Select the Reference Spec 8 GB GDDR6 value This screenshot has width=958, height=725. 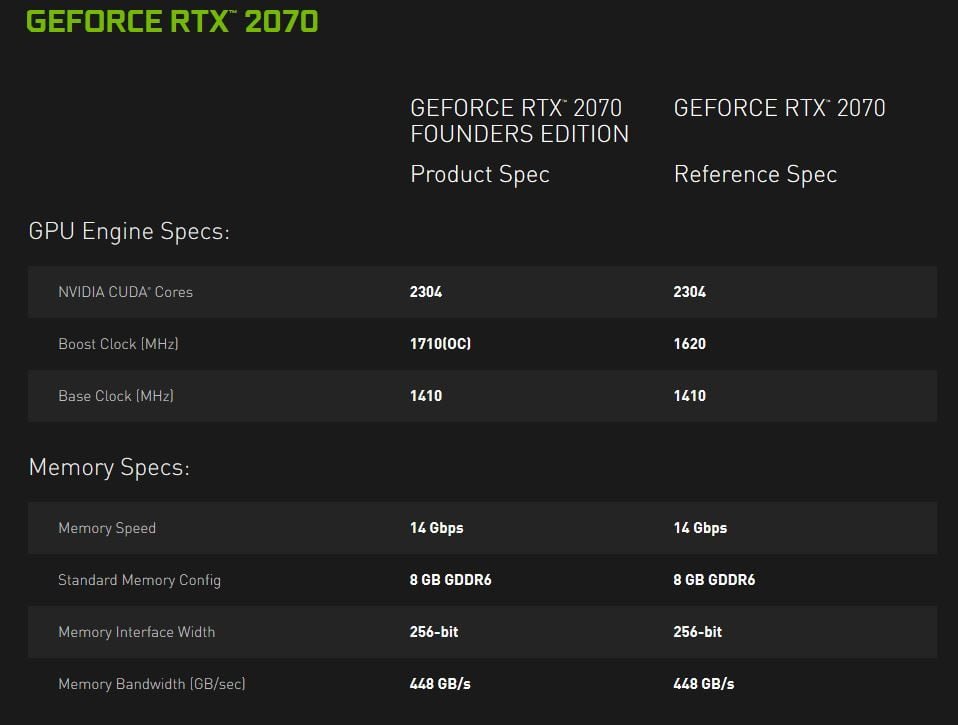(x=714, y=580)
